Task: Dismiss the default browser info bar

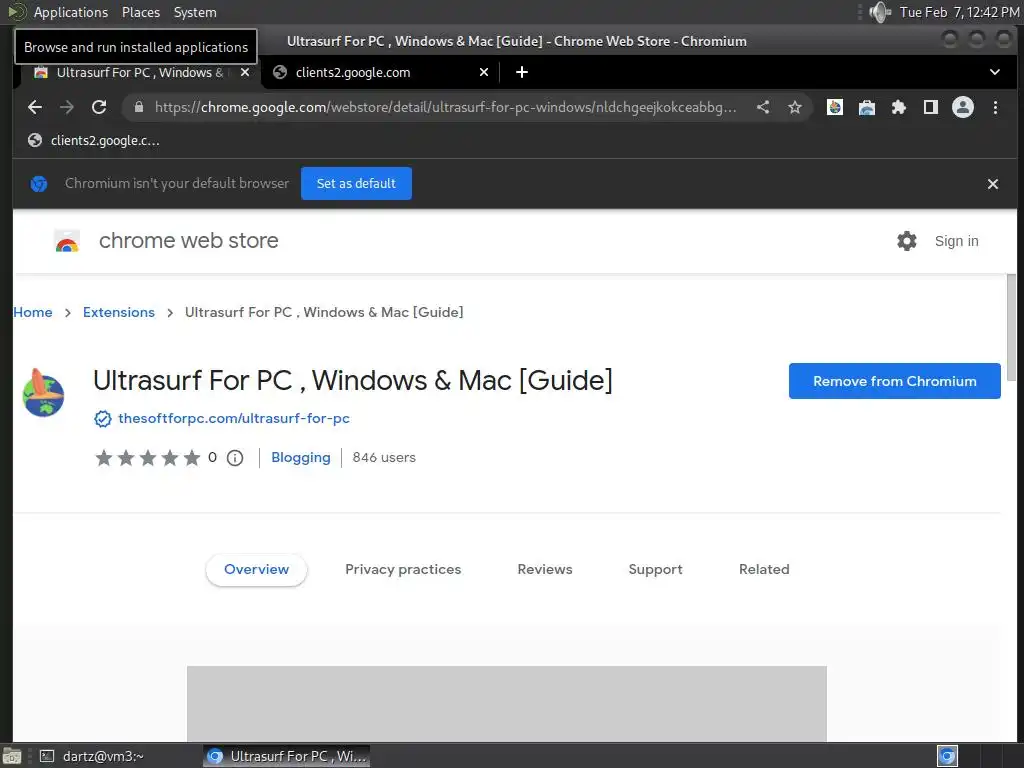Action: point(993,184)
